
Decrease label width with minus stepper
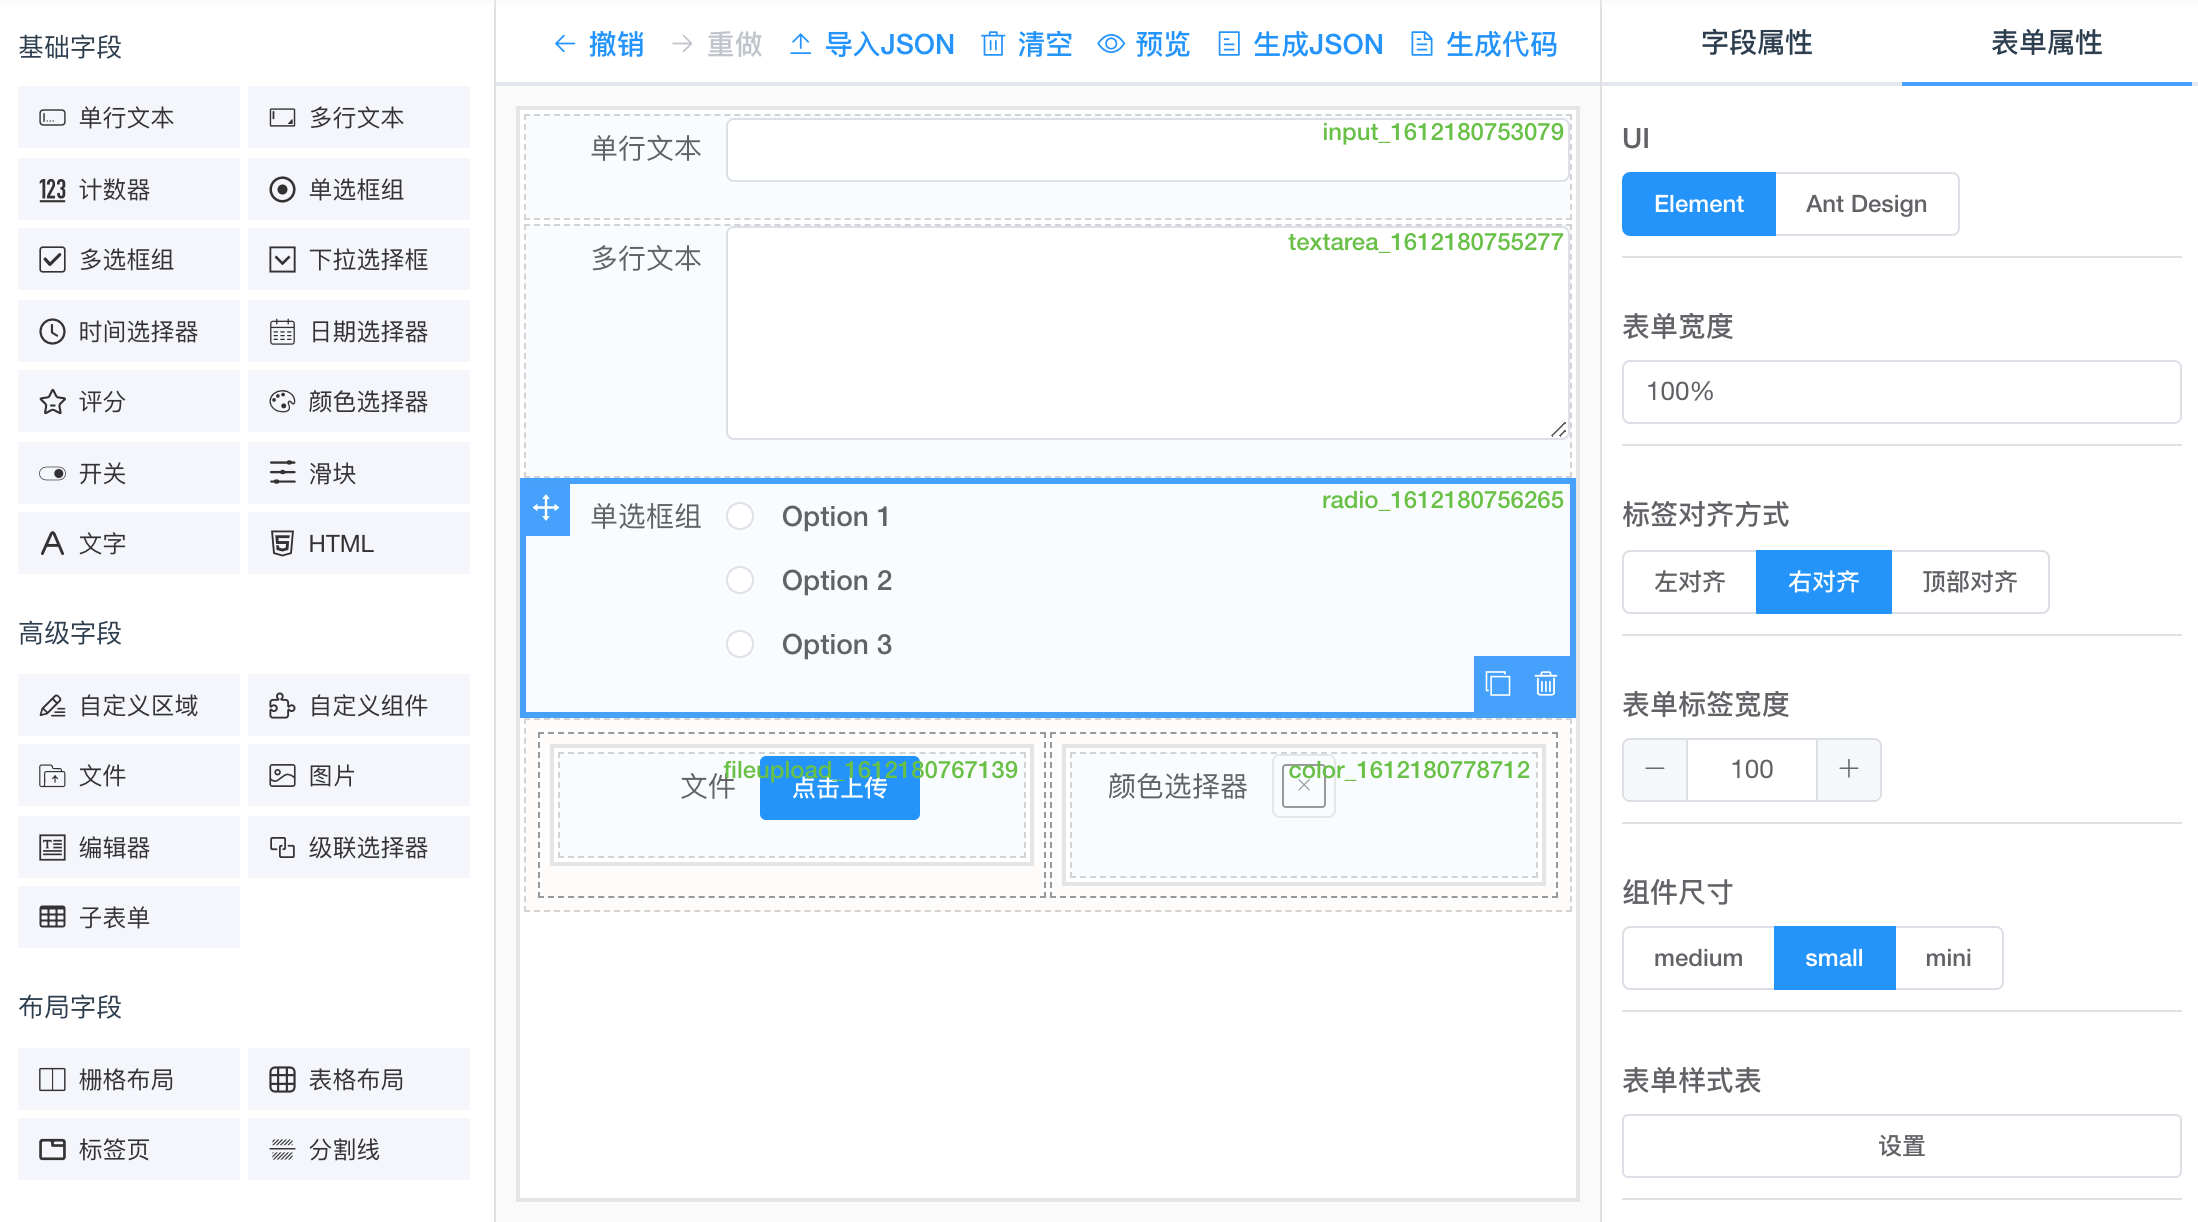pyautogui.click(x=1655, y=769)
